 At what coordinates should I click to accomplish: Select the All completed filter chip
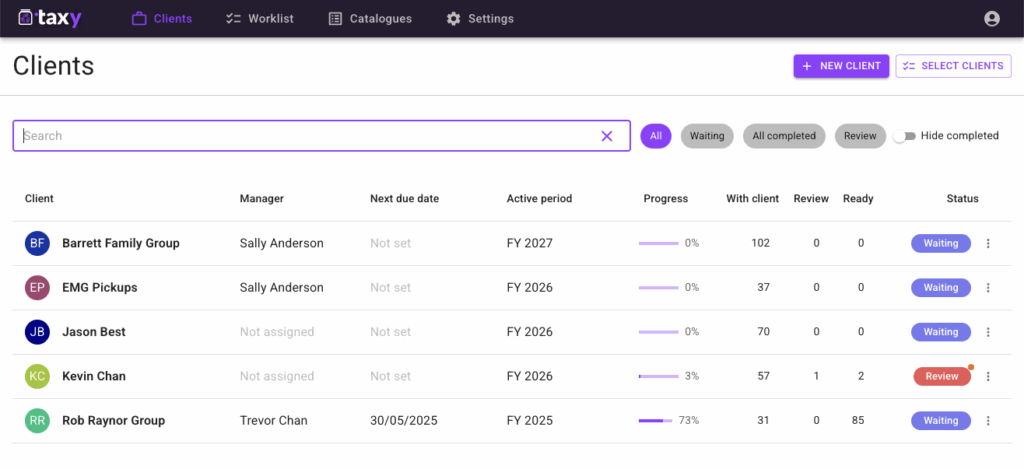click(784, 136)
